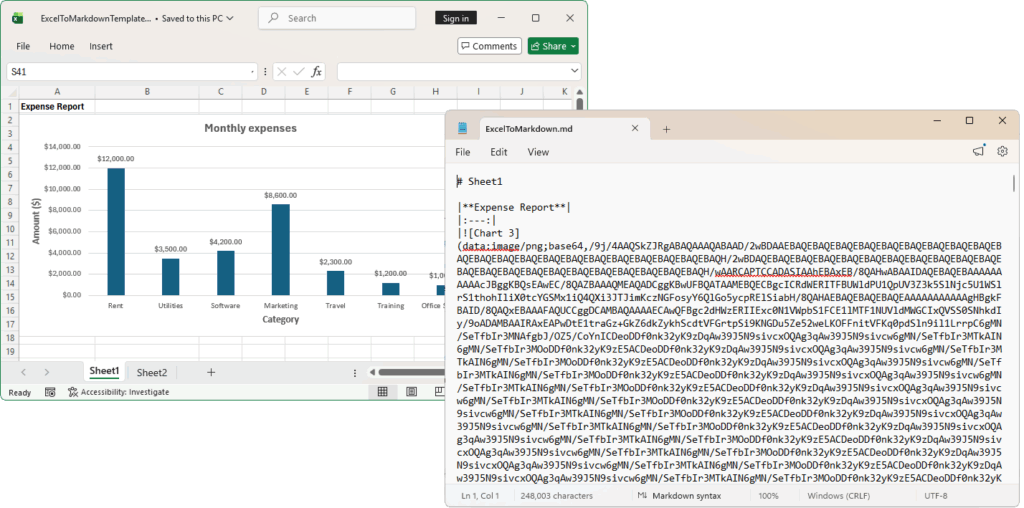The image size is (1024, 508).
Task: Click the Sign in button in Excel
Action: 456,18
